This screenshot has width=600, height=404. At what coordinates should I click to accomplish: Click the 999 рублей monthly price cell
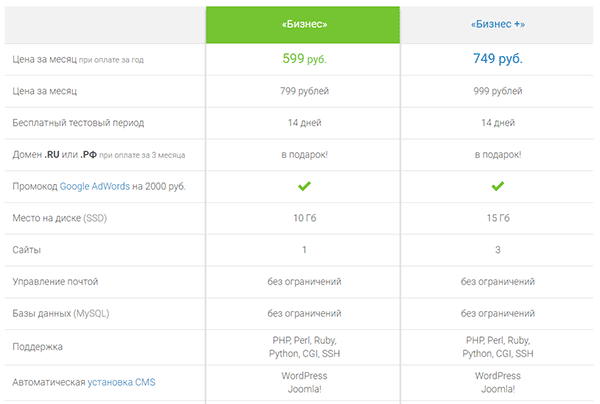click(x=497, y=91)
